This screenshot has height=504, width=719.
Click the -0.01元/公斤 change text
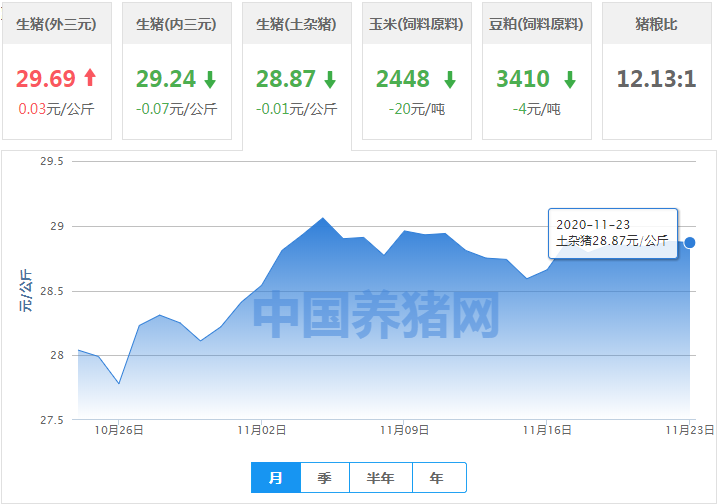[x=297, y=109]
